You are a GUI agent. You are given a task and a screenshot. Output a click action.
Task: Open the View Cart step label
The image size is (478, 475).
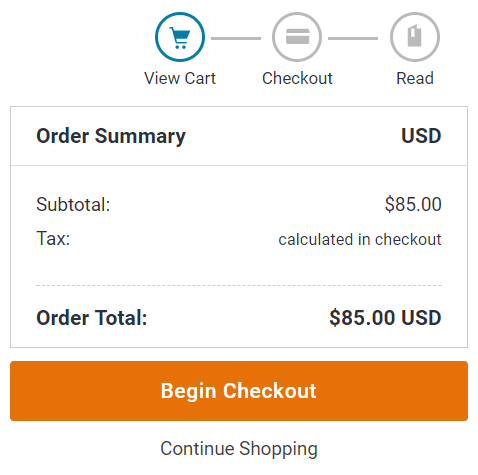pos(180,79)
